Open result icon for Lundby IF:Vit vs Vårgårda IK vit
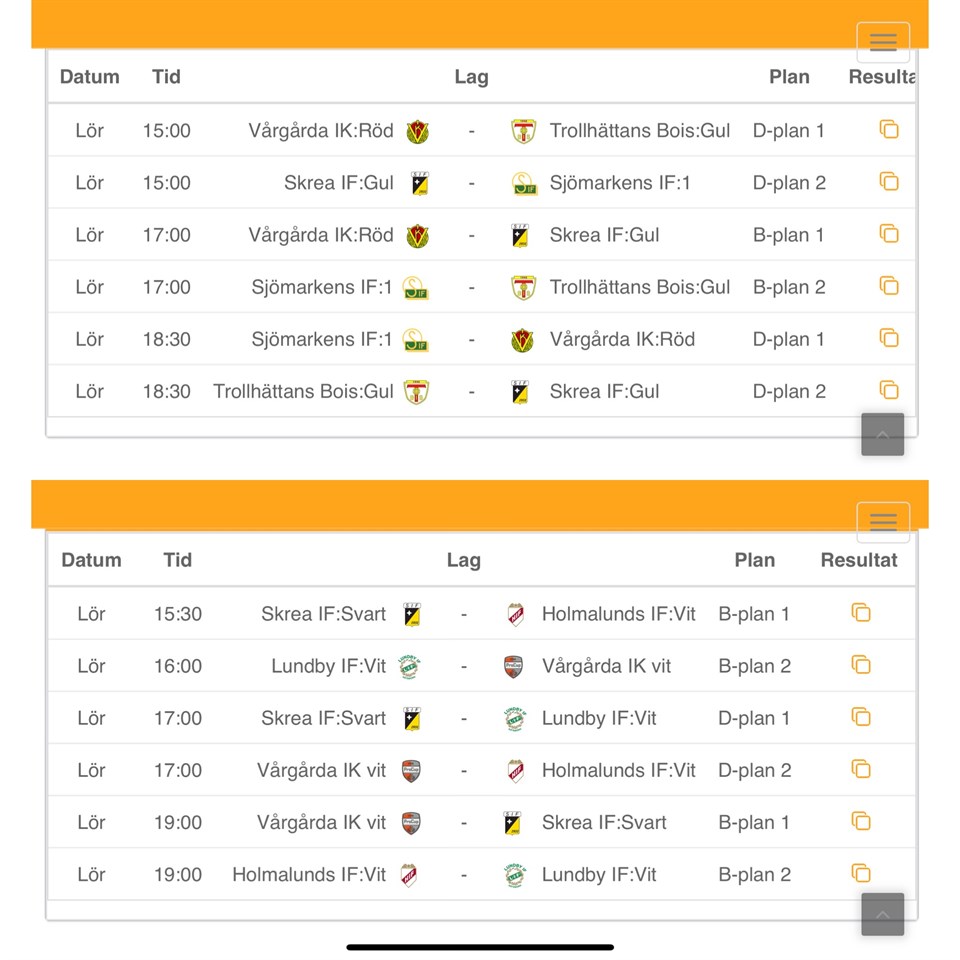960x960 pixels. point(861,665)
